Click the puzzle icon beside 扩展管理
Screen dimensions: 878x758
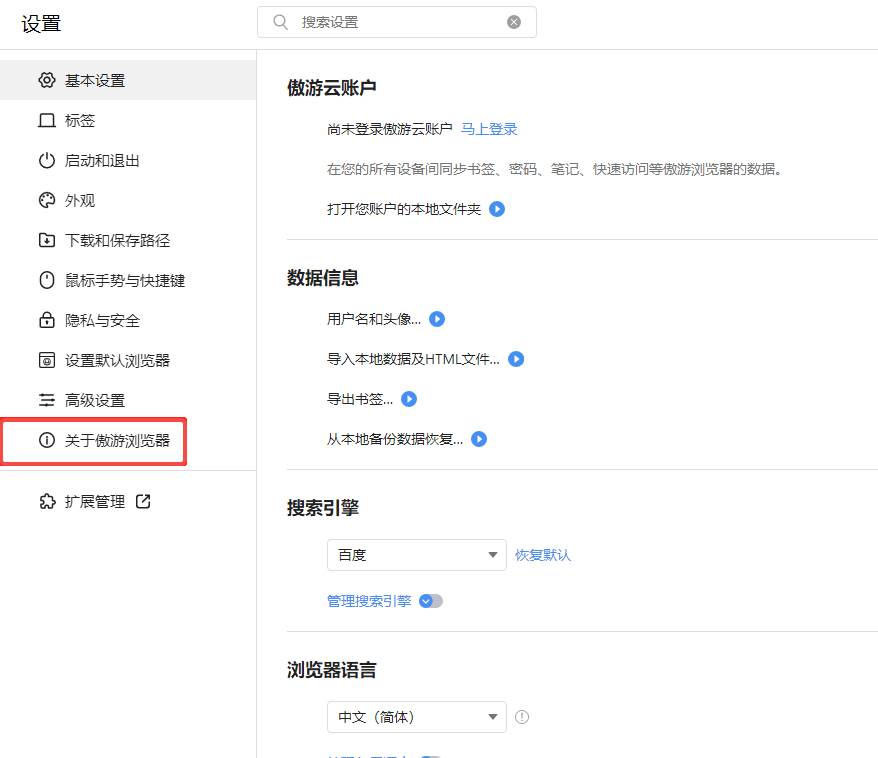[47, 501]
